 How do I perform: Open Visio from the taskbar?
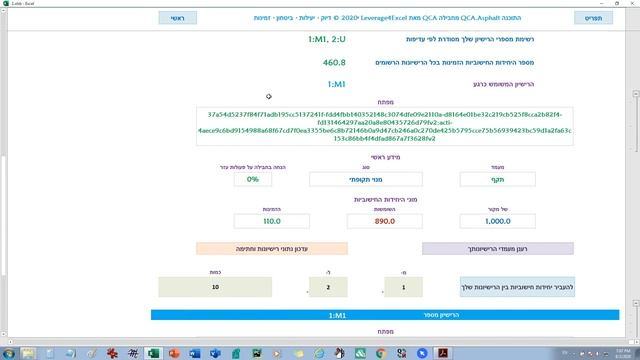[x=216, y=353]
